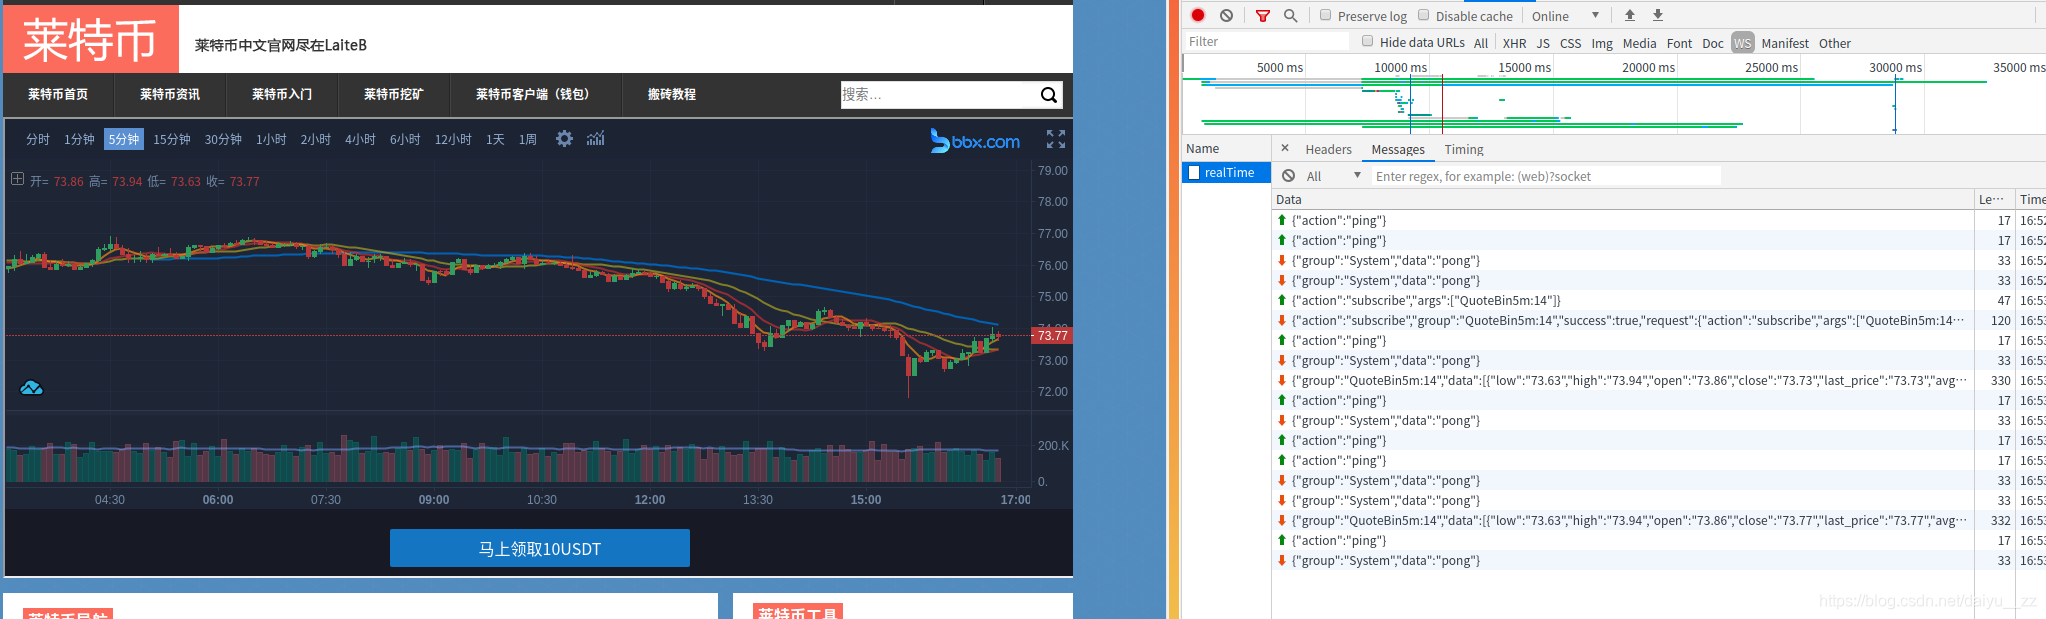Open the All message type dropdown

click(x=1333, y=176)
